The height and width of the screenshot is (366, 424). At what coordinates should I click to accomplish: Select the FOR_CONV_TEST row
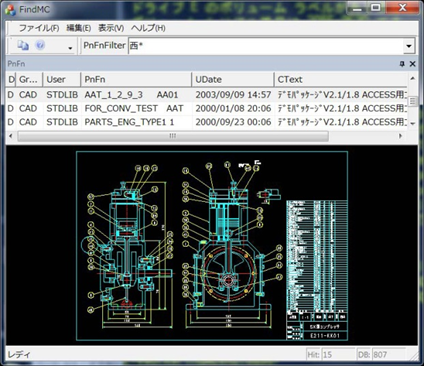pos(207,108)
